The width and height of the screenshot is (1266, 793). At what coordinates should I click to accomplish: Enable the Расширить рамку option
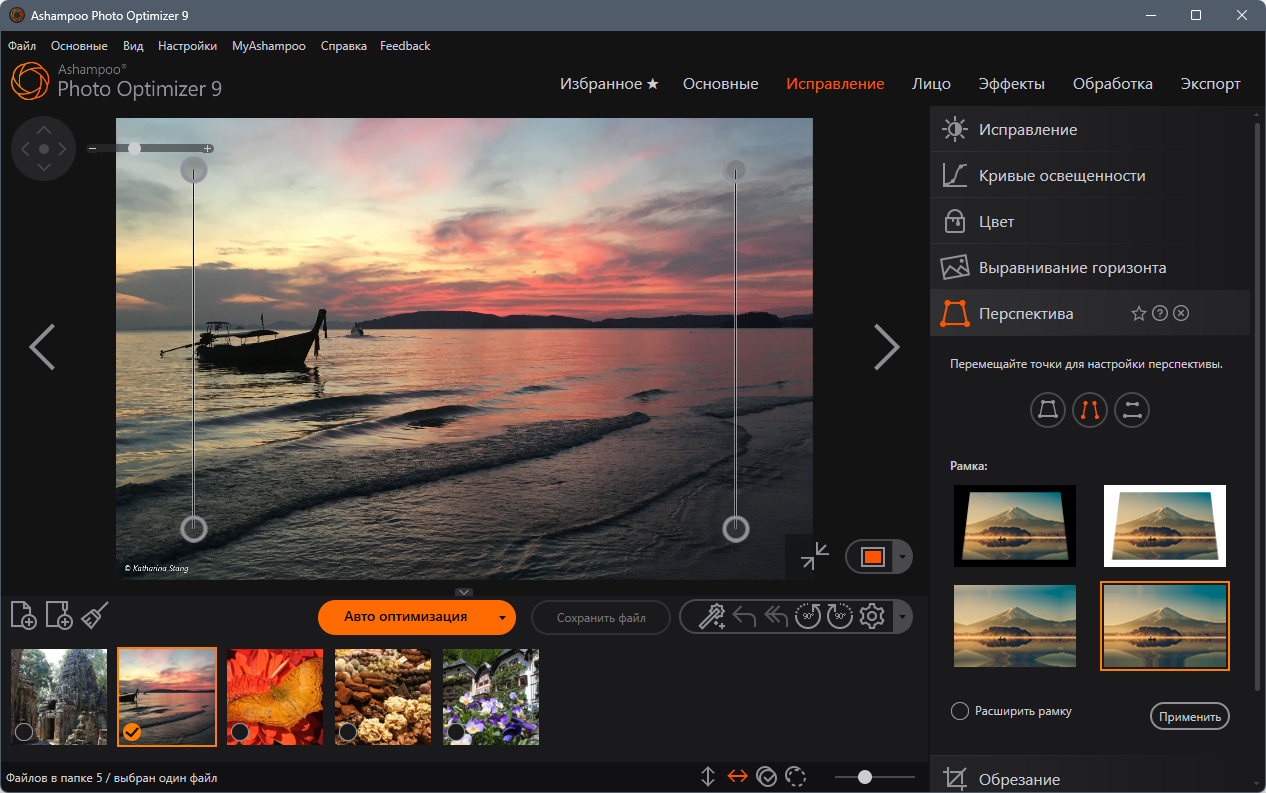tap(959, 711)
